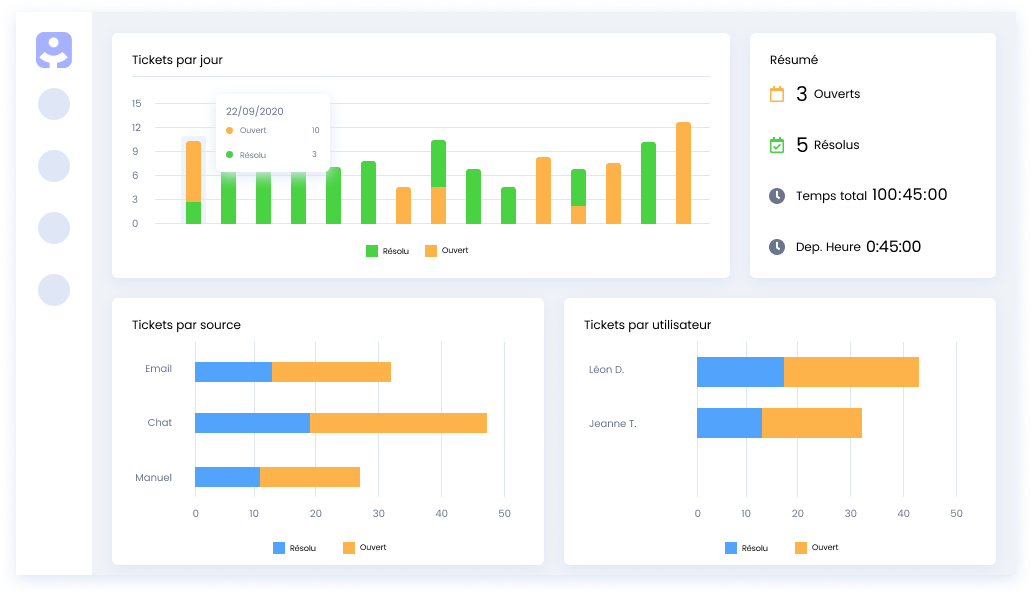Click the purple app logo icon
The image size is (1032, 595).
(x=54, y=50)
